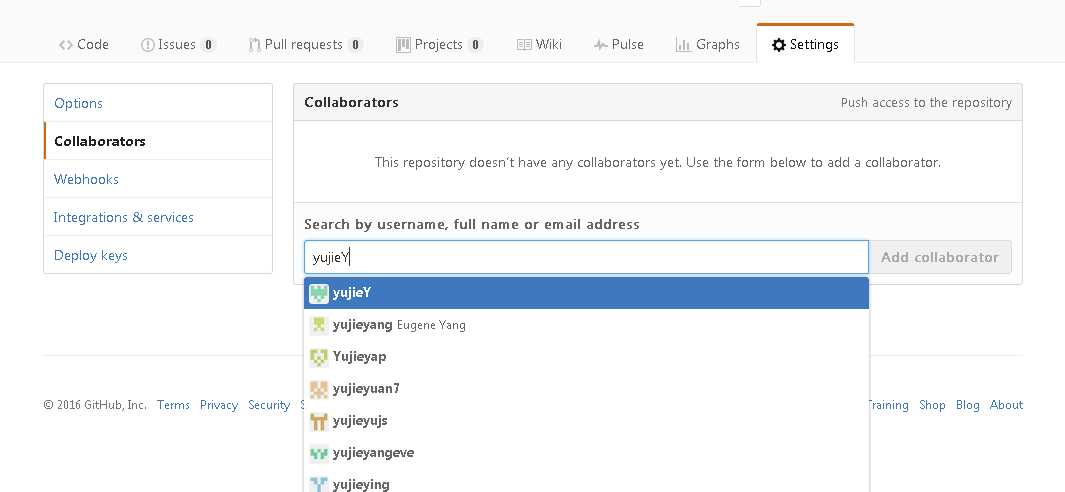Viewport: 1065px width, 492px height.
Task: Open the About footer link
Action: [x=1006, y=404]
